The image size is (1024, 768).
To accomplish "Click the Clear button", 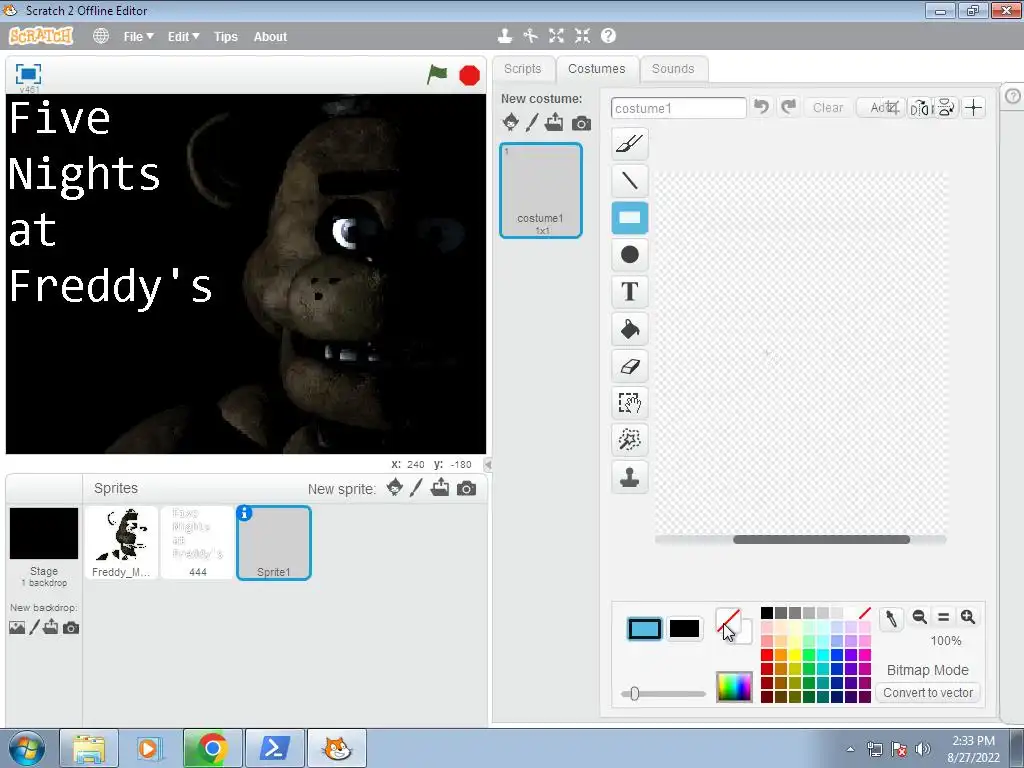I will click(828, 108).
